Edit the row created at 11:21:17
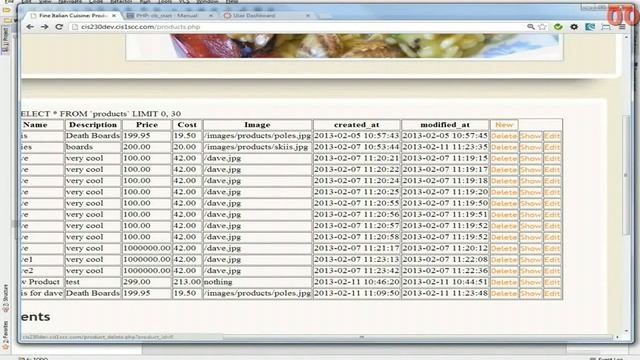Viewport: 640px width, 360px height. point(552,249)
